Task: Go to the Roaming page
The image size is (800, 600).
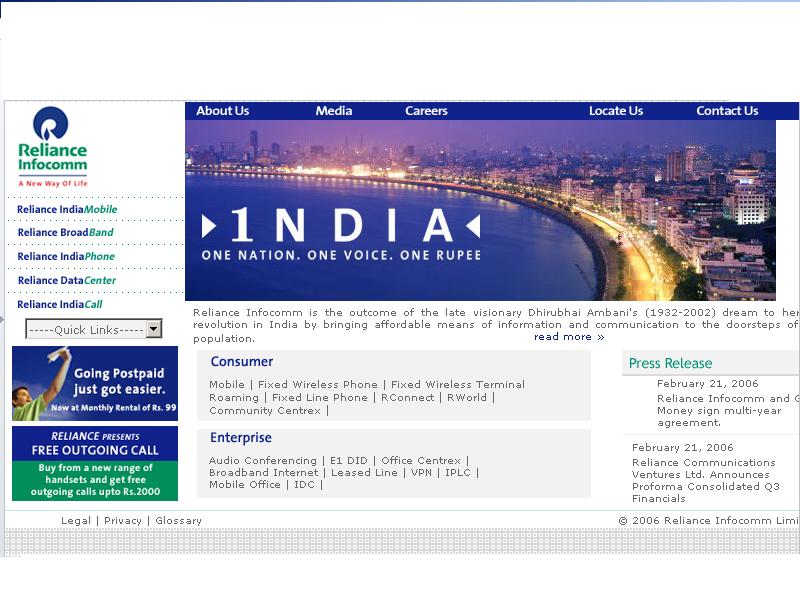Action: click(234, 397)
